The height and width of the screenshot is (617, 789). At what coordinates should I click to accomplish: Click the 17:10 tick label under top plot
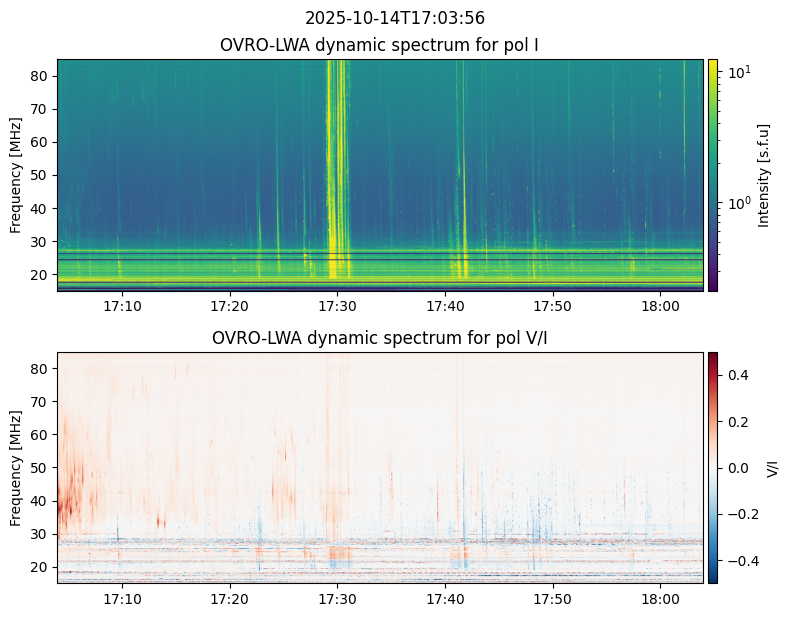click(122, 306)
